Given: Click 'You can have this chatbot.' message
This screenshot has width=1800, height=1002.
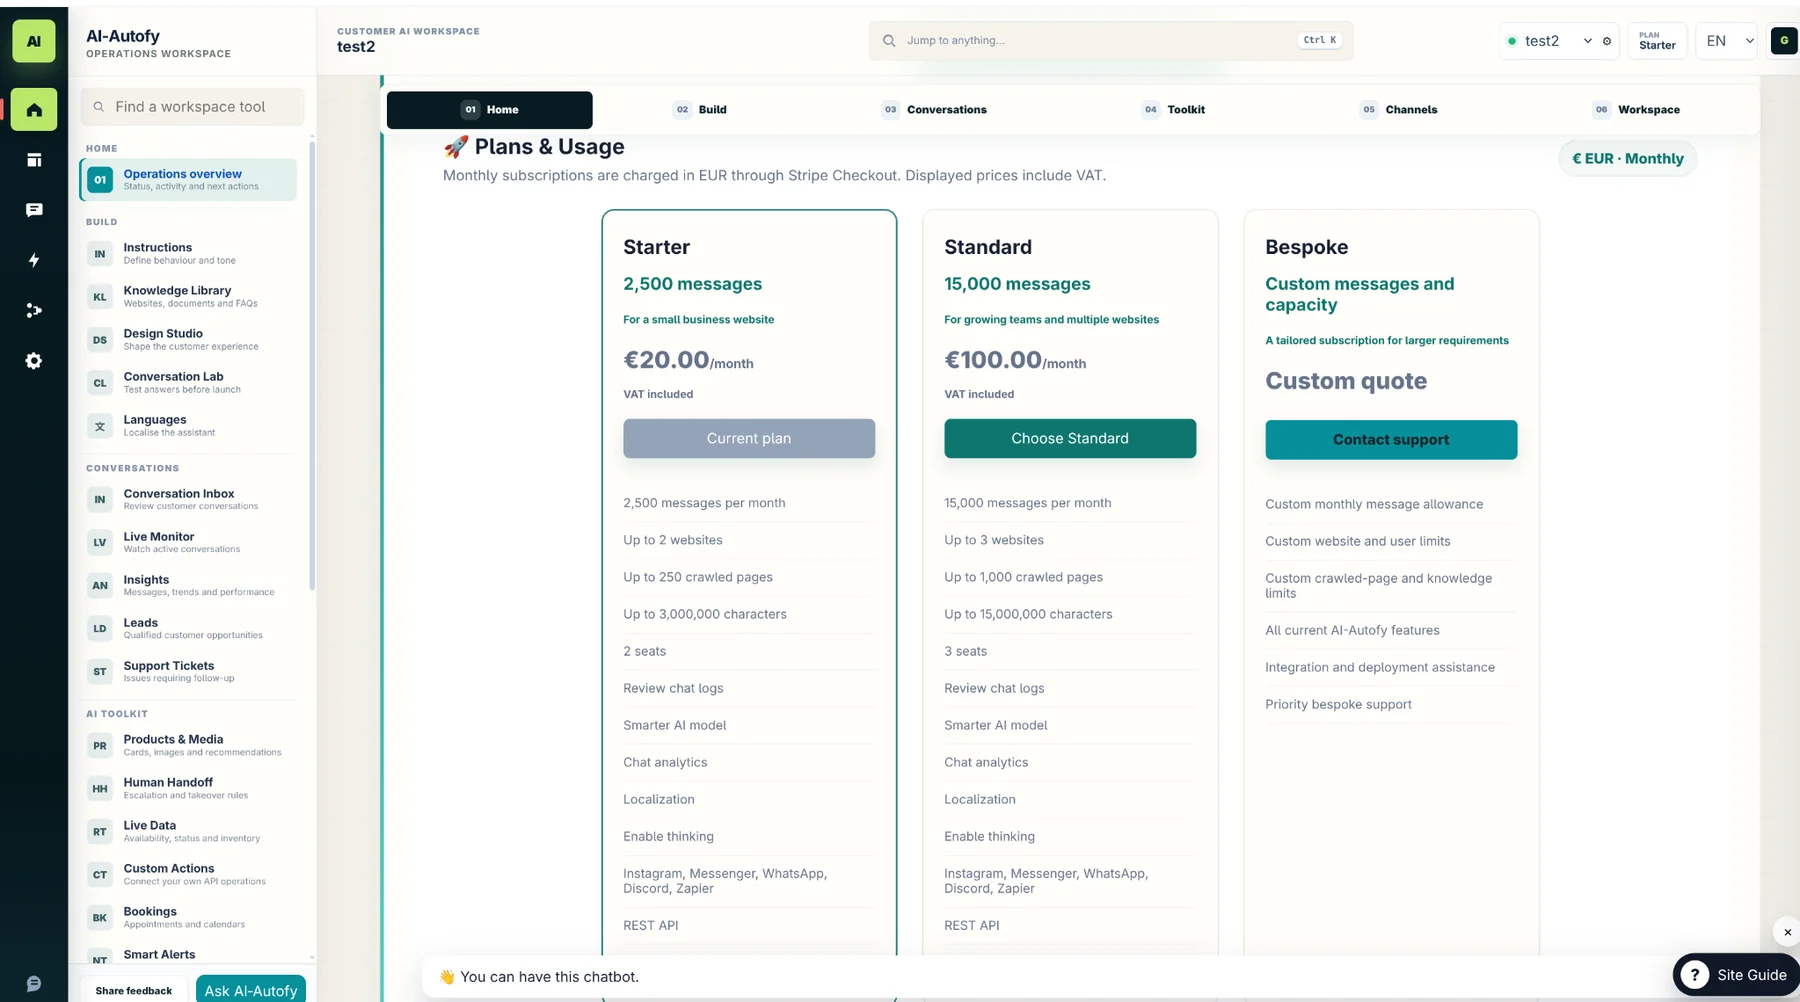Looking at the screenshot, I should click(x=549, y=977).
